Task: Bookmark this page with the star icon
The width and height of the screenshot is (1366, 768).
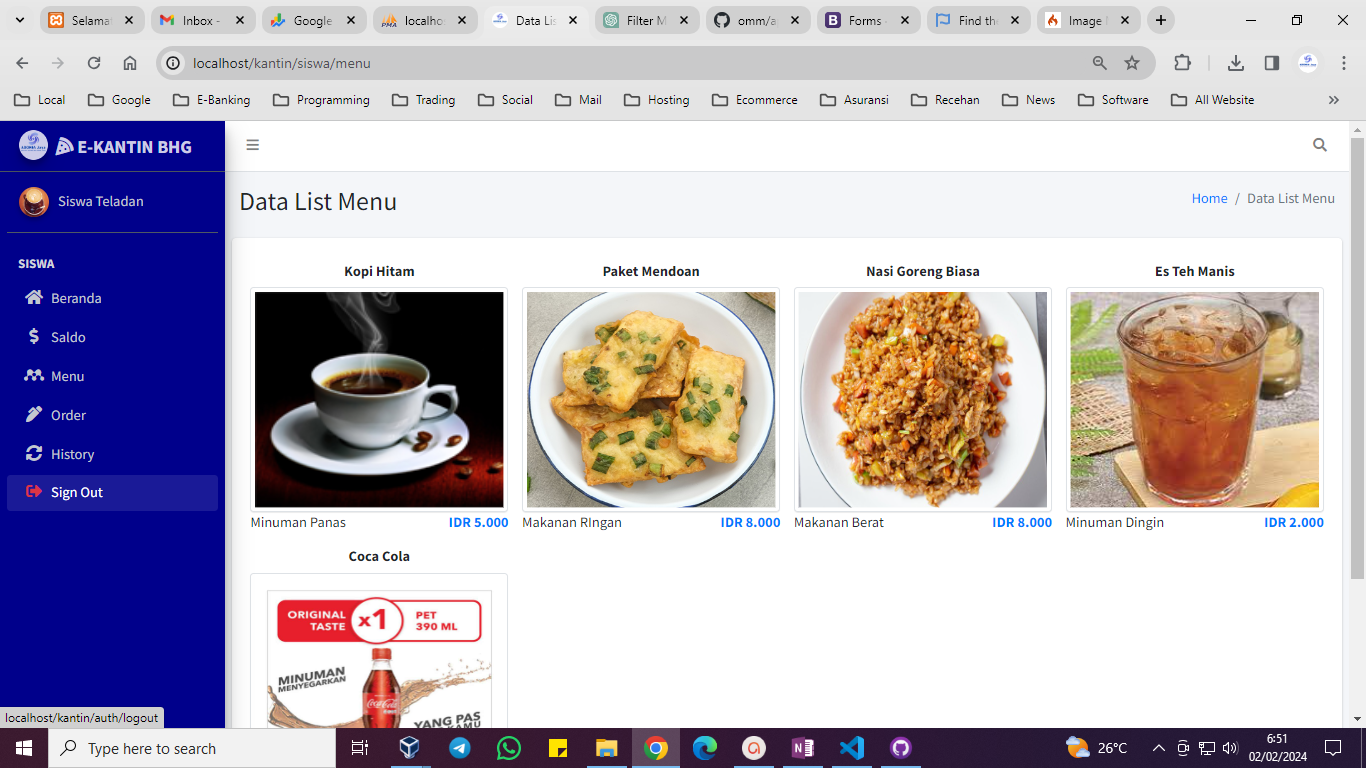Action: (1132, 63)
